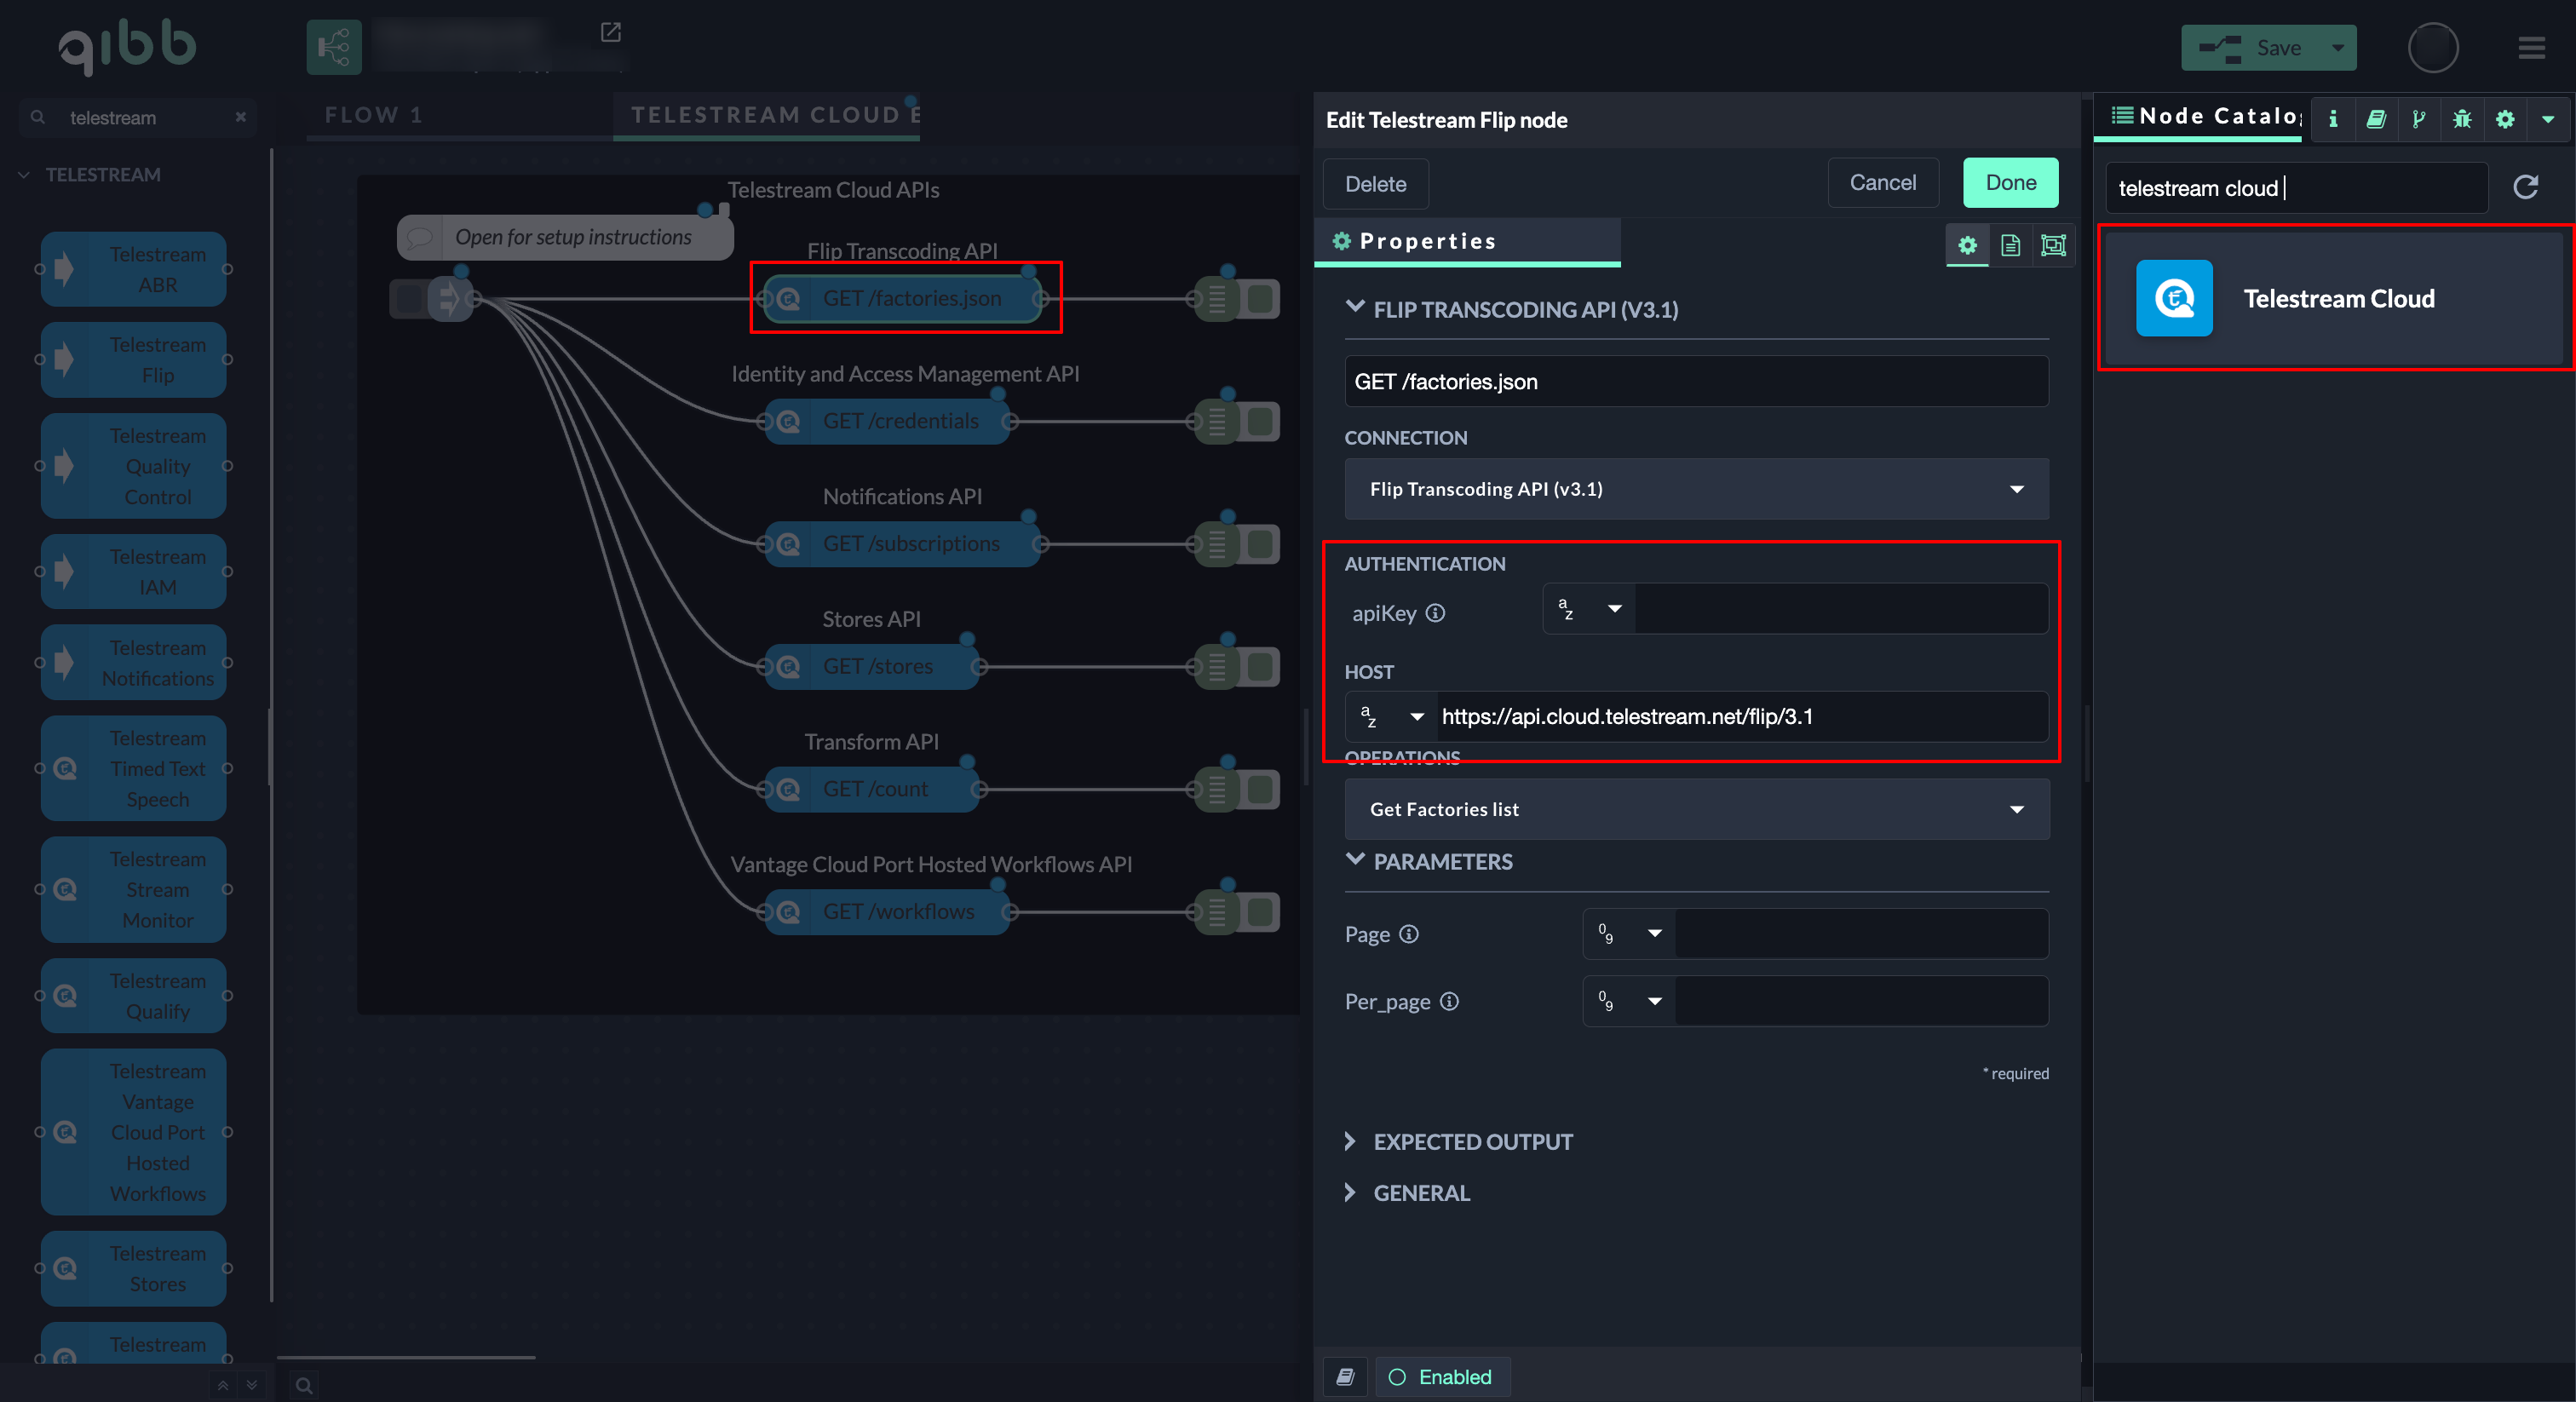Open the info tab in the sidebar
The width and height of the screenshot is (2576, 1402).
pyautogui.click(x=2333, y=119)
